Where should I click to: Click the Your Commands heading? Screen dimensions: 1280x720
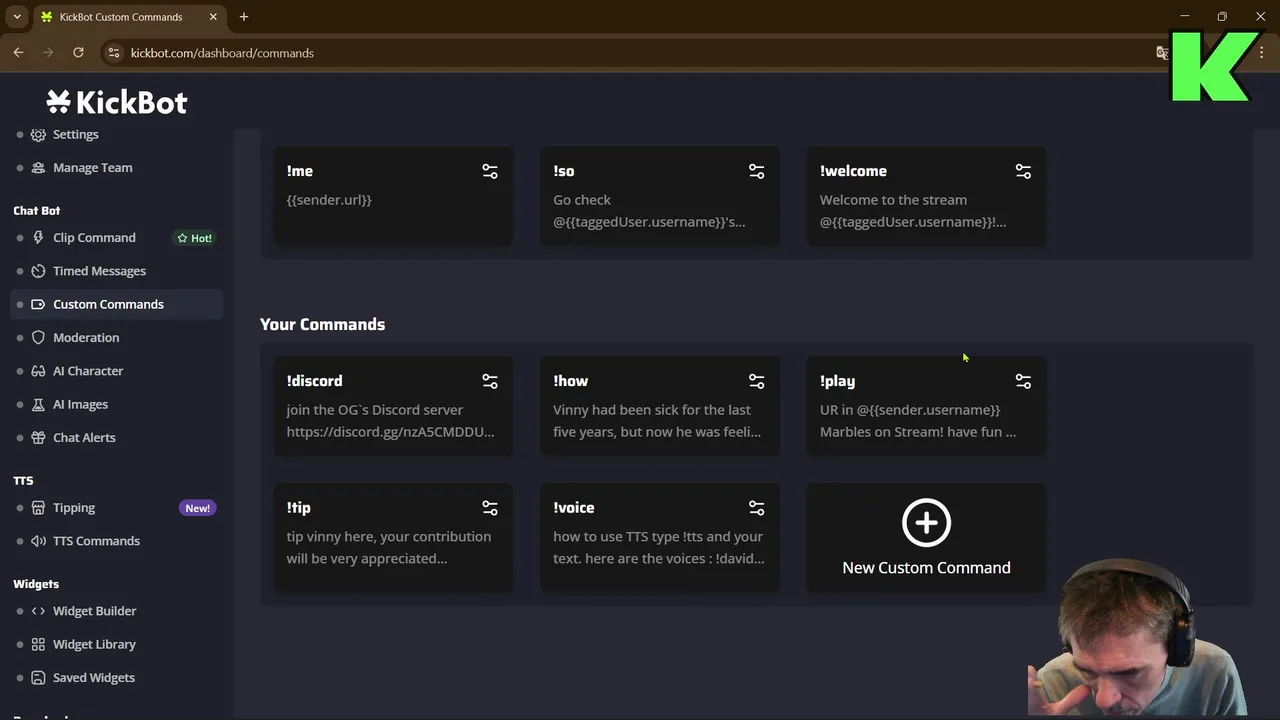pos(322,324)
